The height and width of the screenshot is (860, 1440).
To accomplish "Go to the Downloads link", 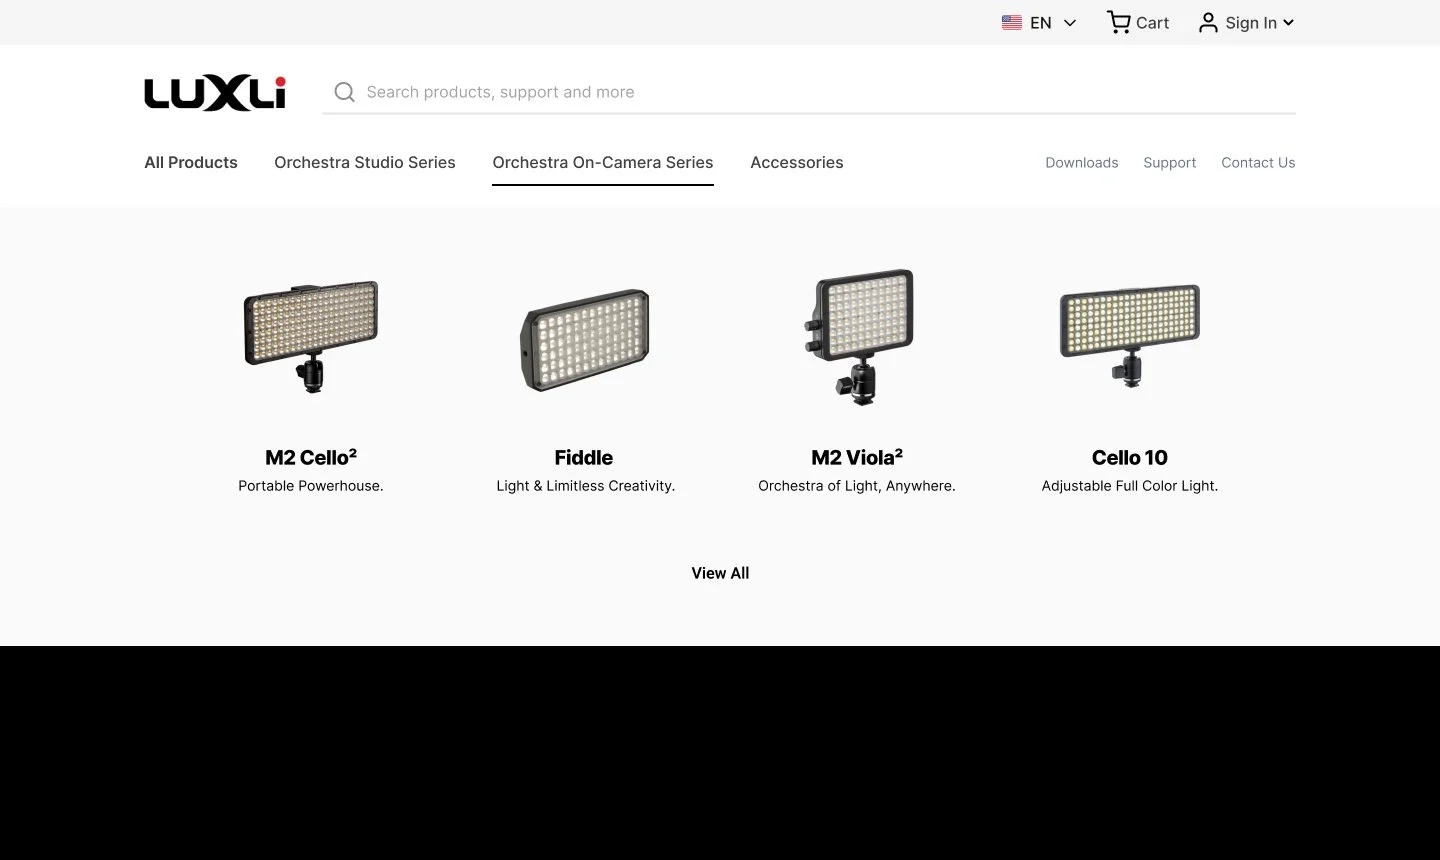I will click(1082, 162).
